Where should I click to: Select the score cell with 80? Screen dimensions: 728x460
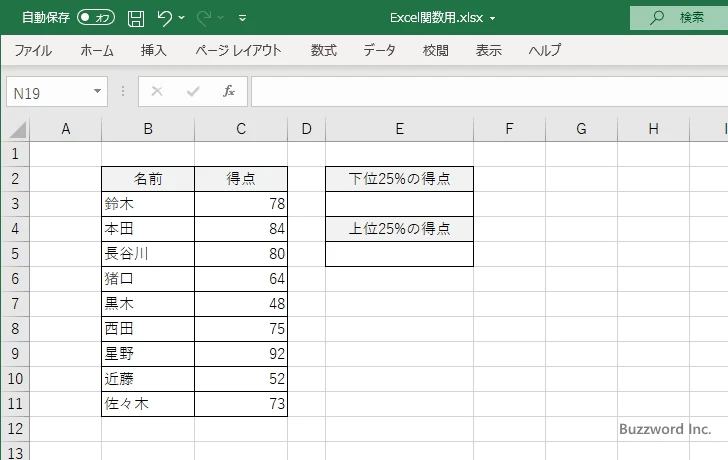[x=241, y=254]
